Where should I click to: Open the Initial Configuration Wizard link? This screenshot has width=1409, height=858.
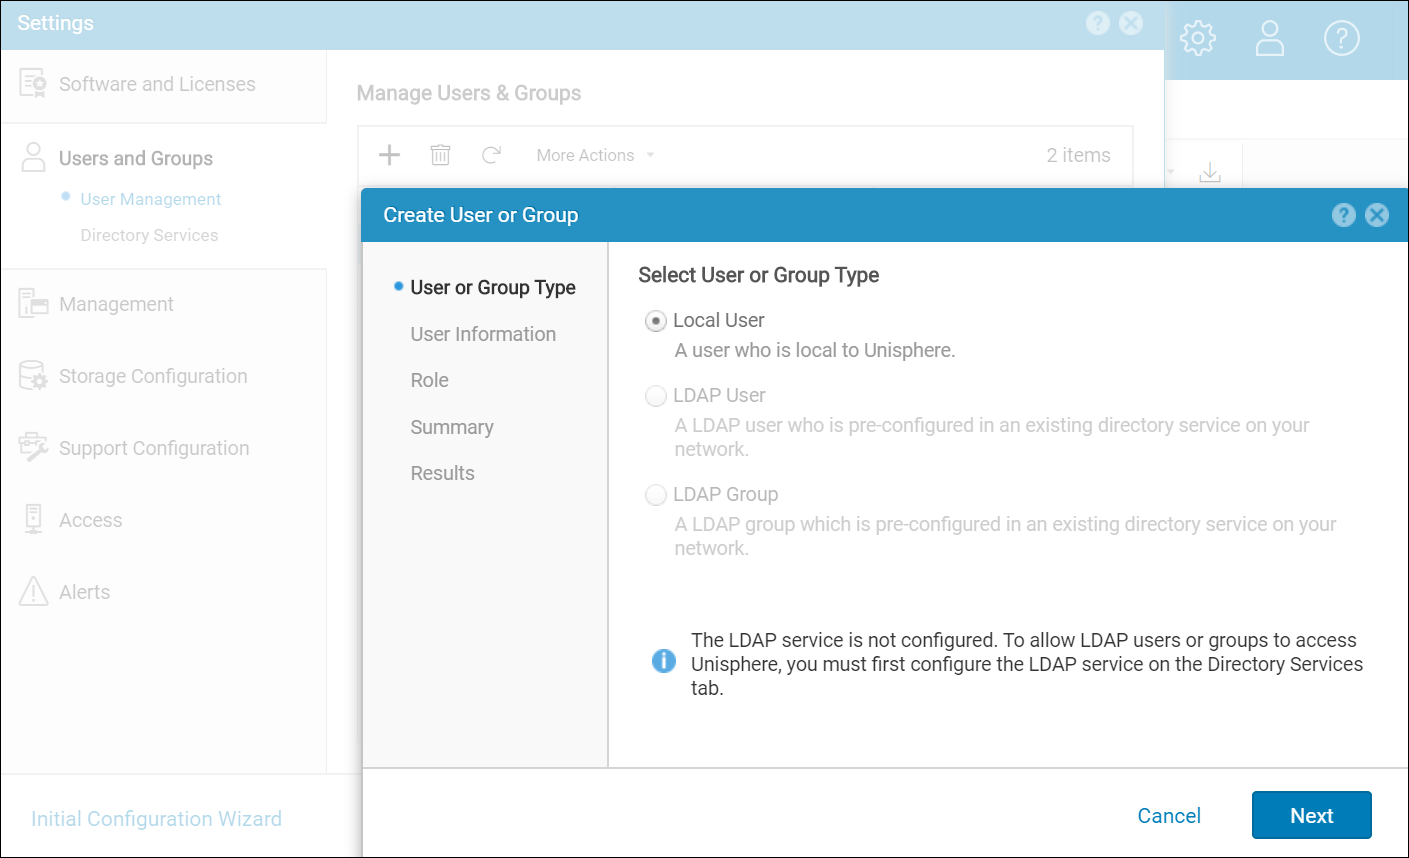pos(156,819)
